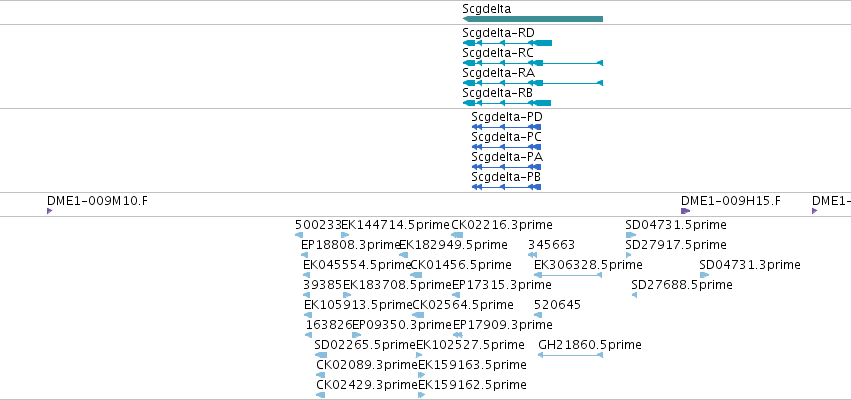Select the SD04731.5prime EST glyph
Screen dimensions: 851x400
coord(631,235)
